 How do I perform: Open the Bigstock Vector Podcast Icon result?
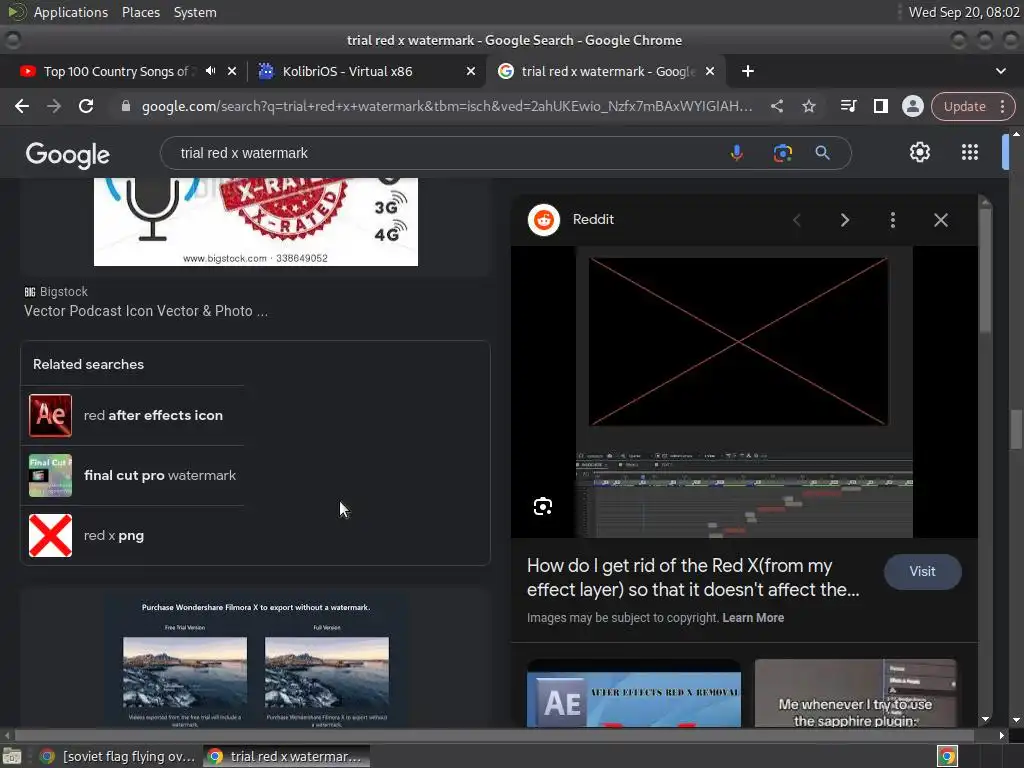[x=146, y=311]
